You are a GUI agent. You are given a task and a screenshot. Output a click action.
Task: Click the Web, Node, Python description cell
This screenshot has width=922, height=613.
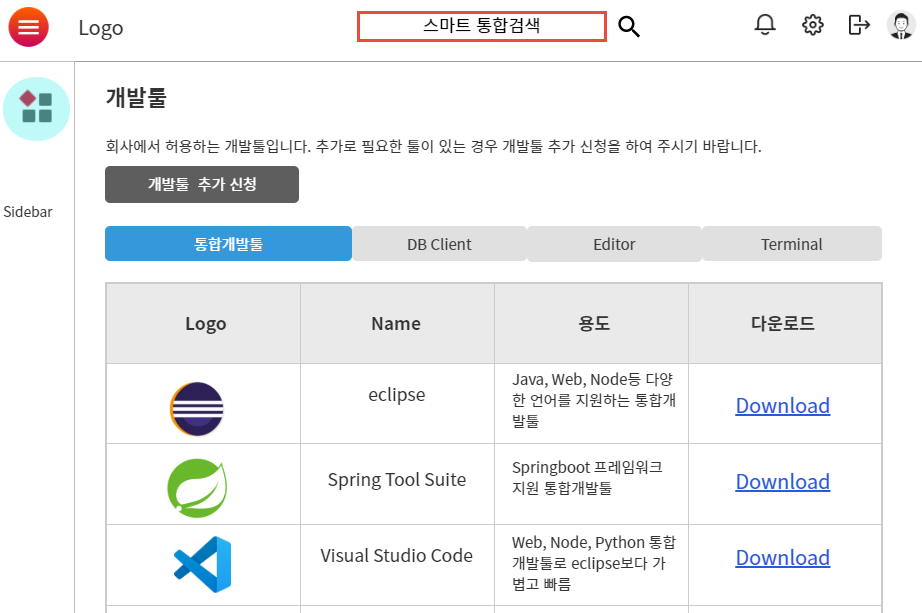point(593,563)
